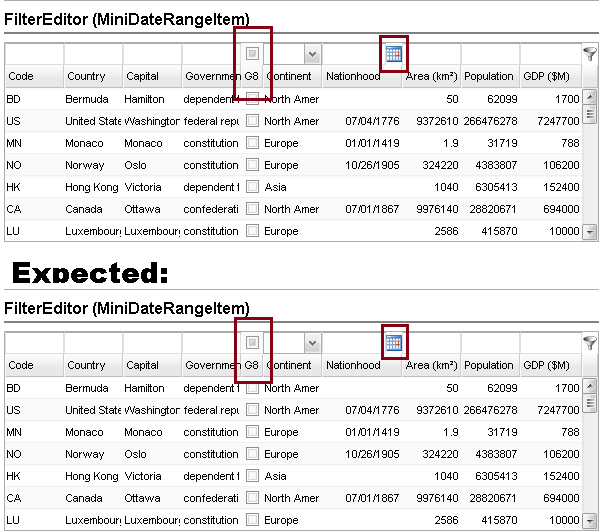The width and height of the screenshot is (606, 532).
Task: Open date range picker in top grid
Action: pyautogui.click(x=394, y=54)
